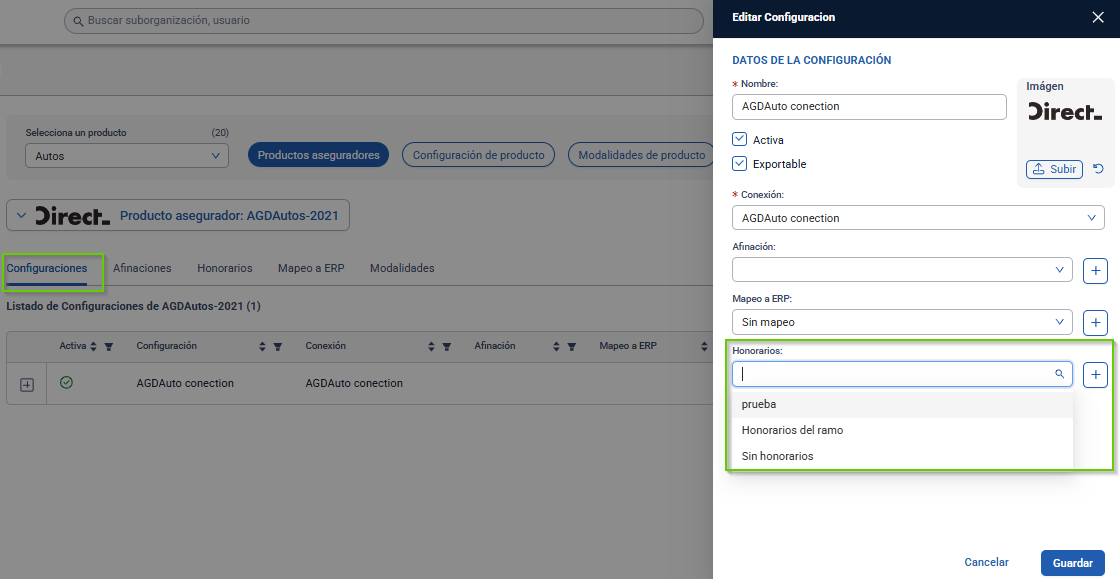Filter the Configuración column

278,346
